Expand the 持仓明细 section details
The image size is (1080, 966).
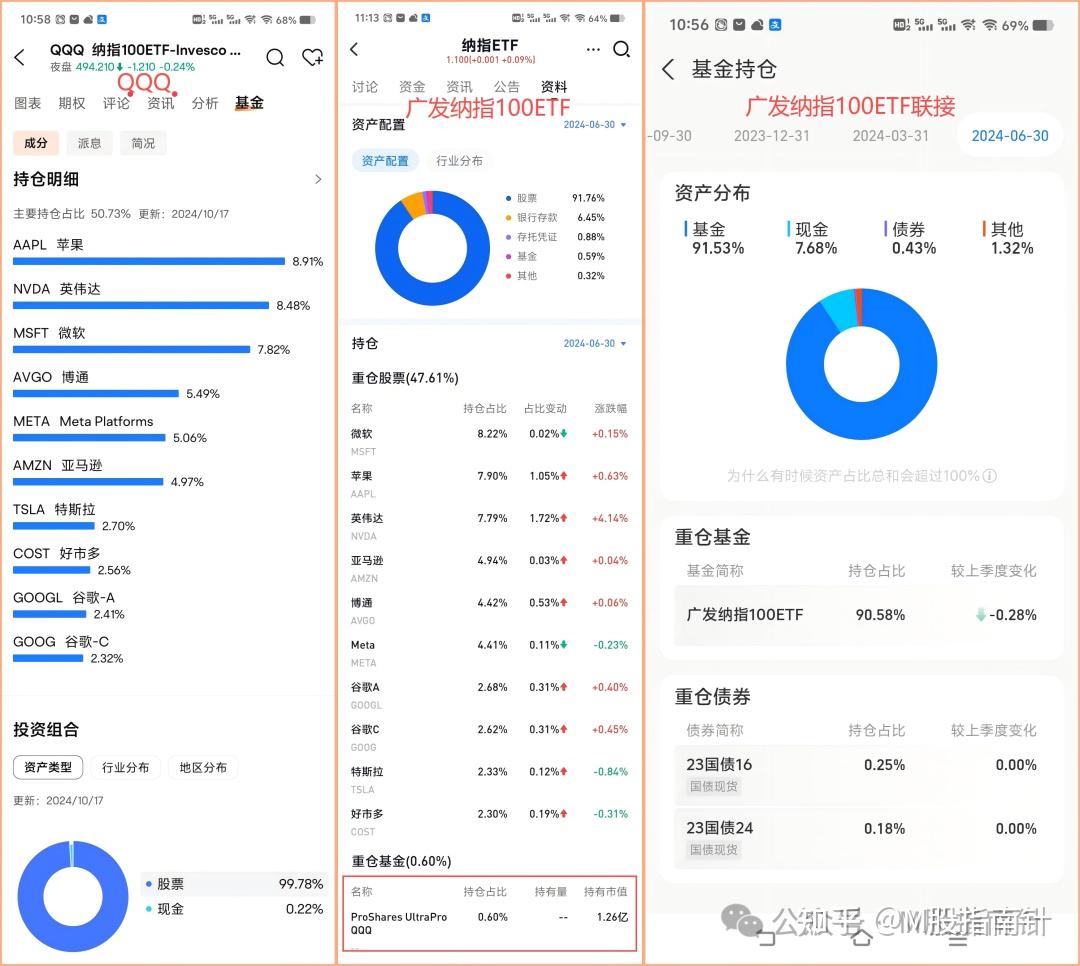click(x=318, y=179)
